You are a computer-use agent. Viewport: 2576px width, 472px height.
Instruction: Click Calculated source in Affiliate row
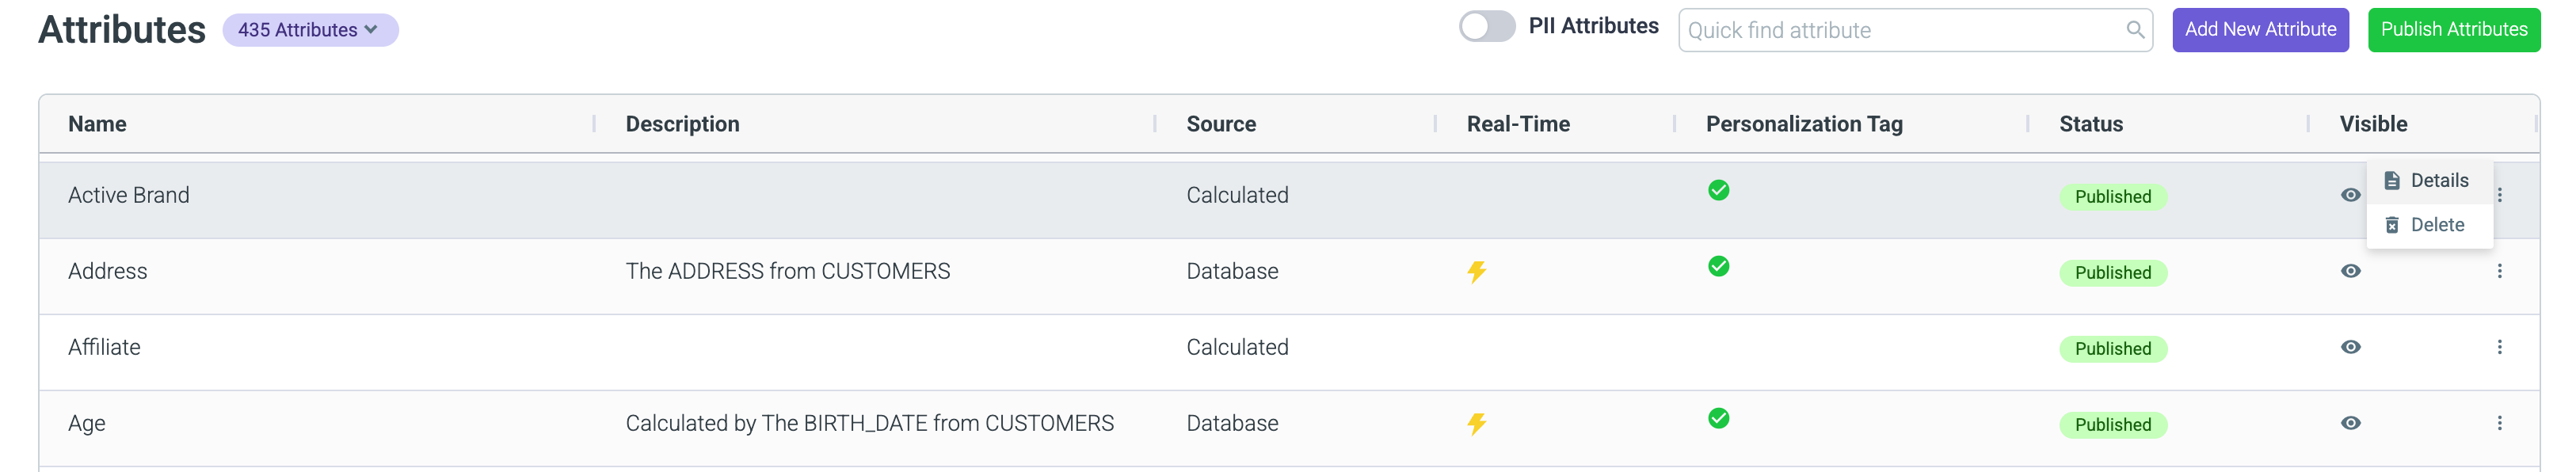coord(1237,347)
